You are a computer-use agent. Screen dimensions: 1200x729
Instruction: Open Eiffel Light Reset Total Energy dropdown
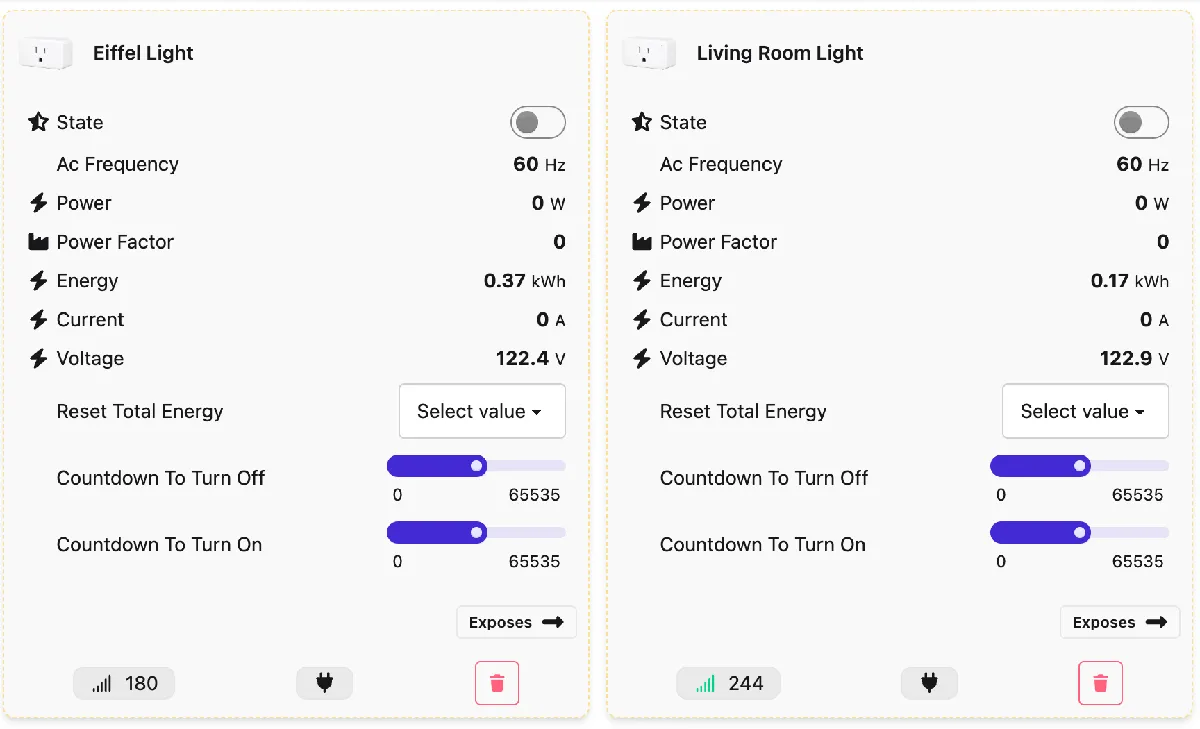[x=481, y=411]
